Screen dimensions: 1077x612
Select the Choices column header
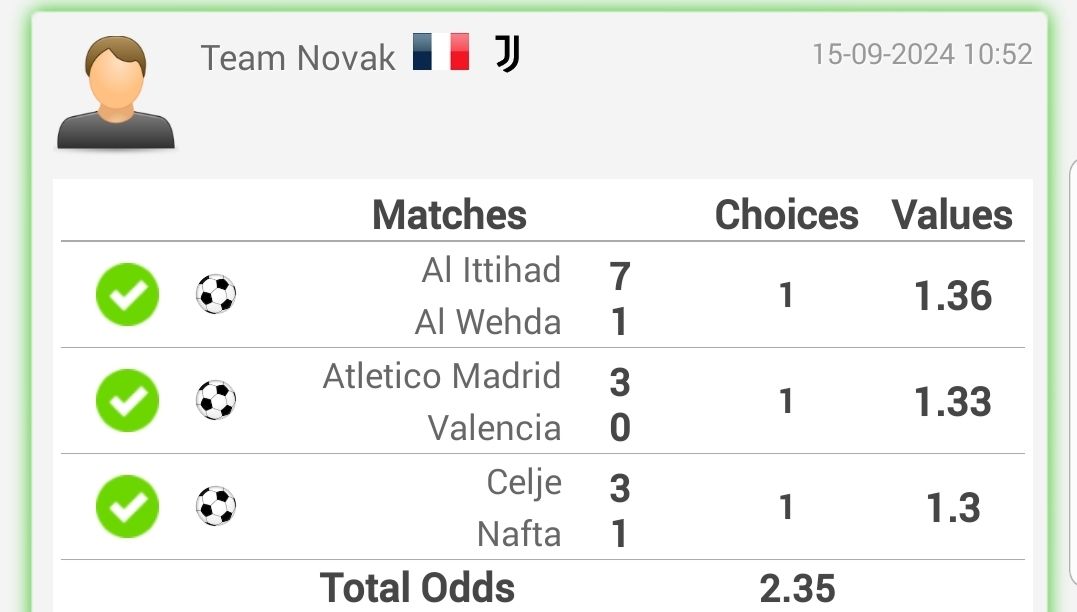[x=786, y=215]
